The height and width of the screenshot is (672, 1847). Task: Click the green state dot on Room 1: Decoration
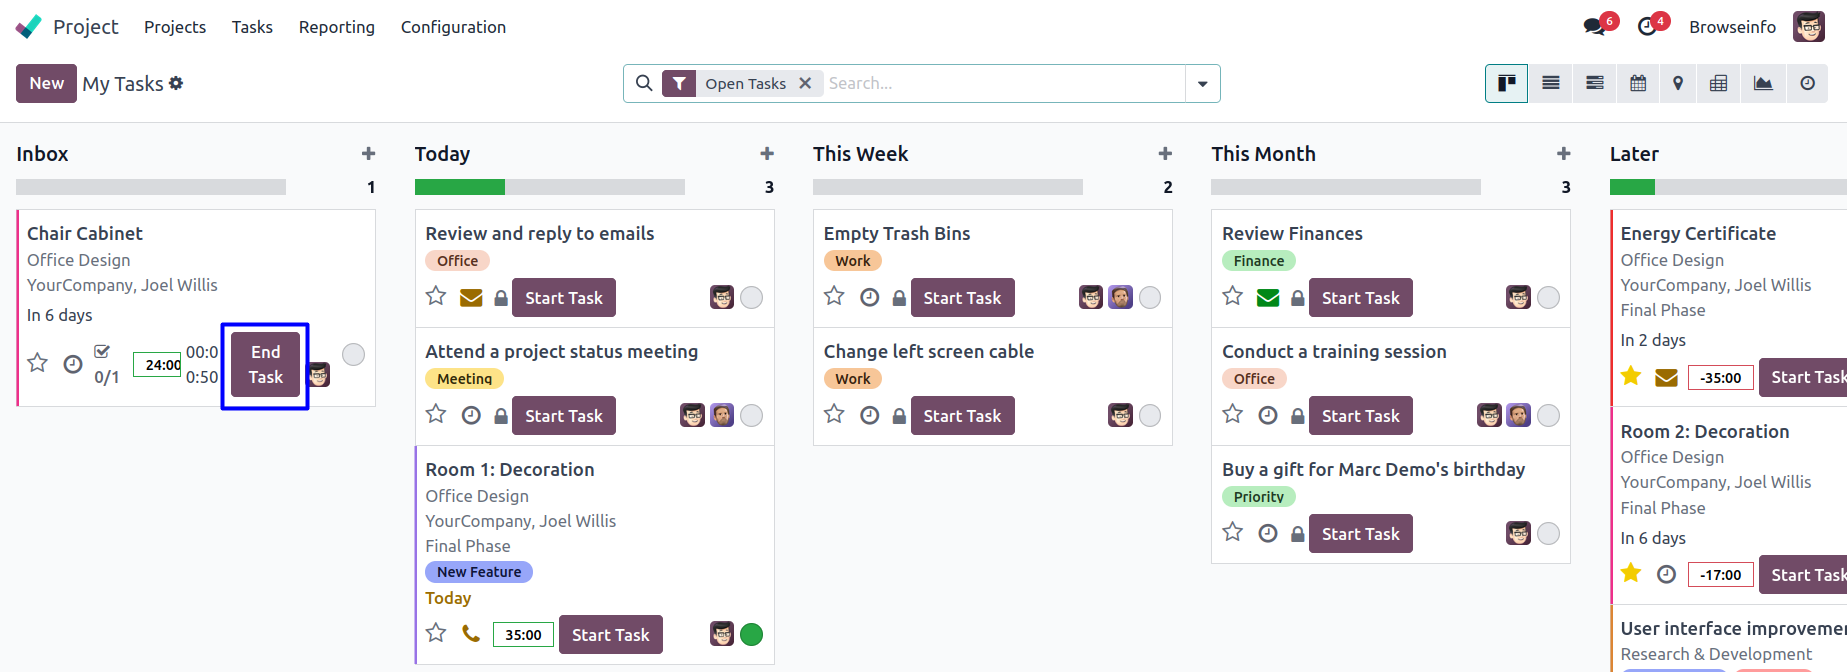point(751,634)
